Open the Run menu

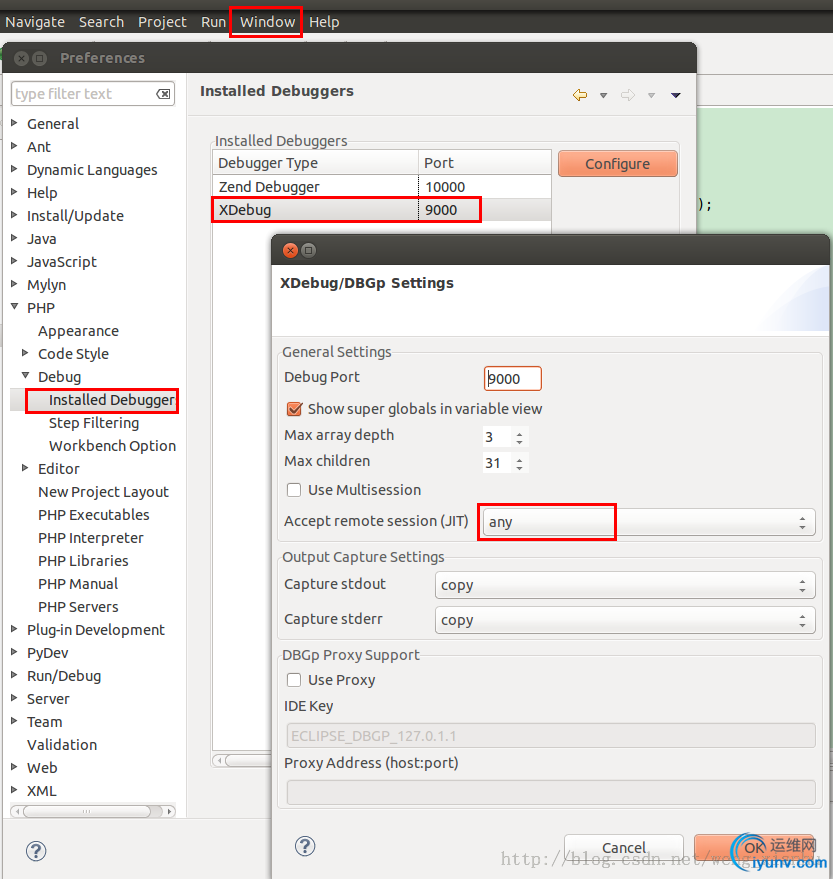pos(213,22)
